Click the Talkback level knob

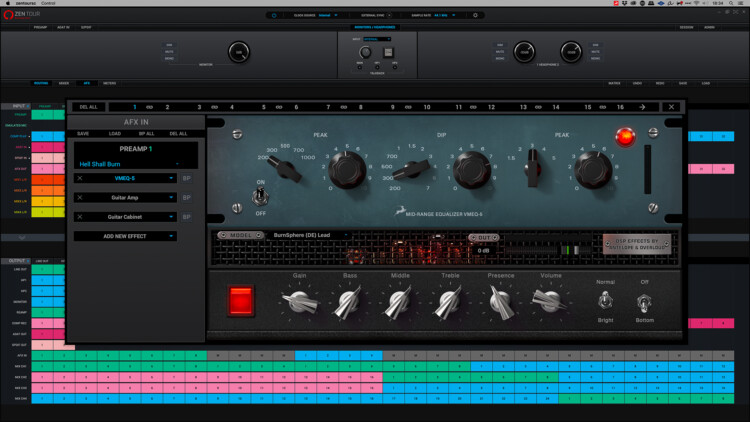pyautogui.click(x=365, y=52)
